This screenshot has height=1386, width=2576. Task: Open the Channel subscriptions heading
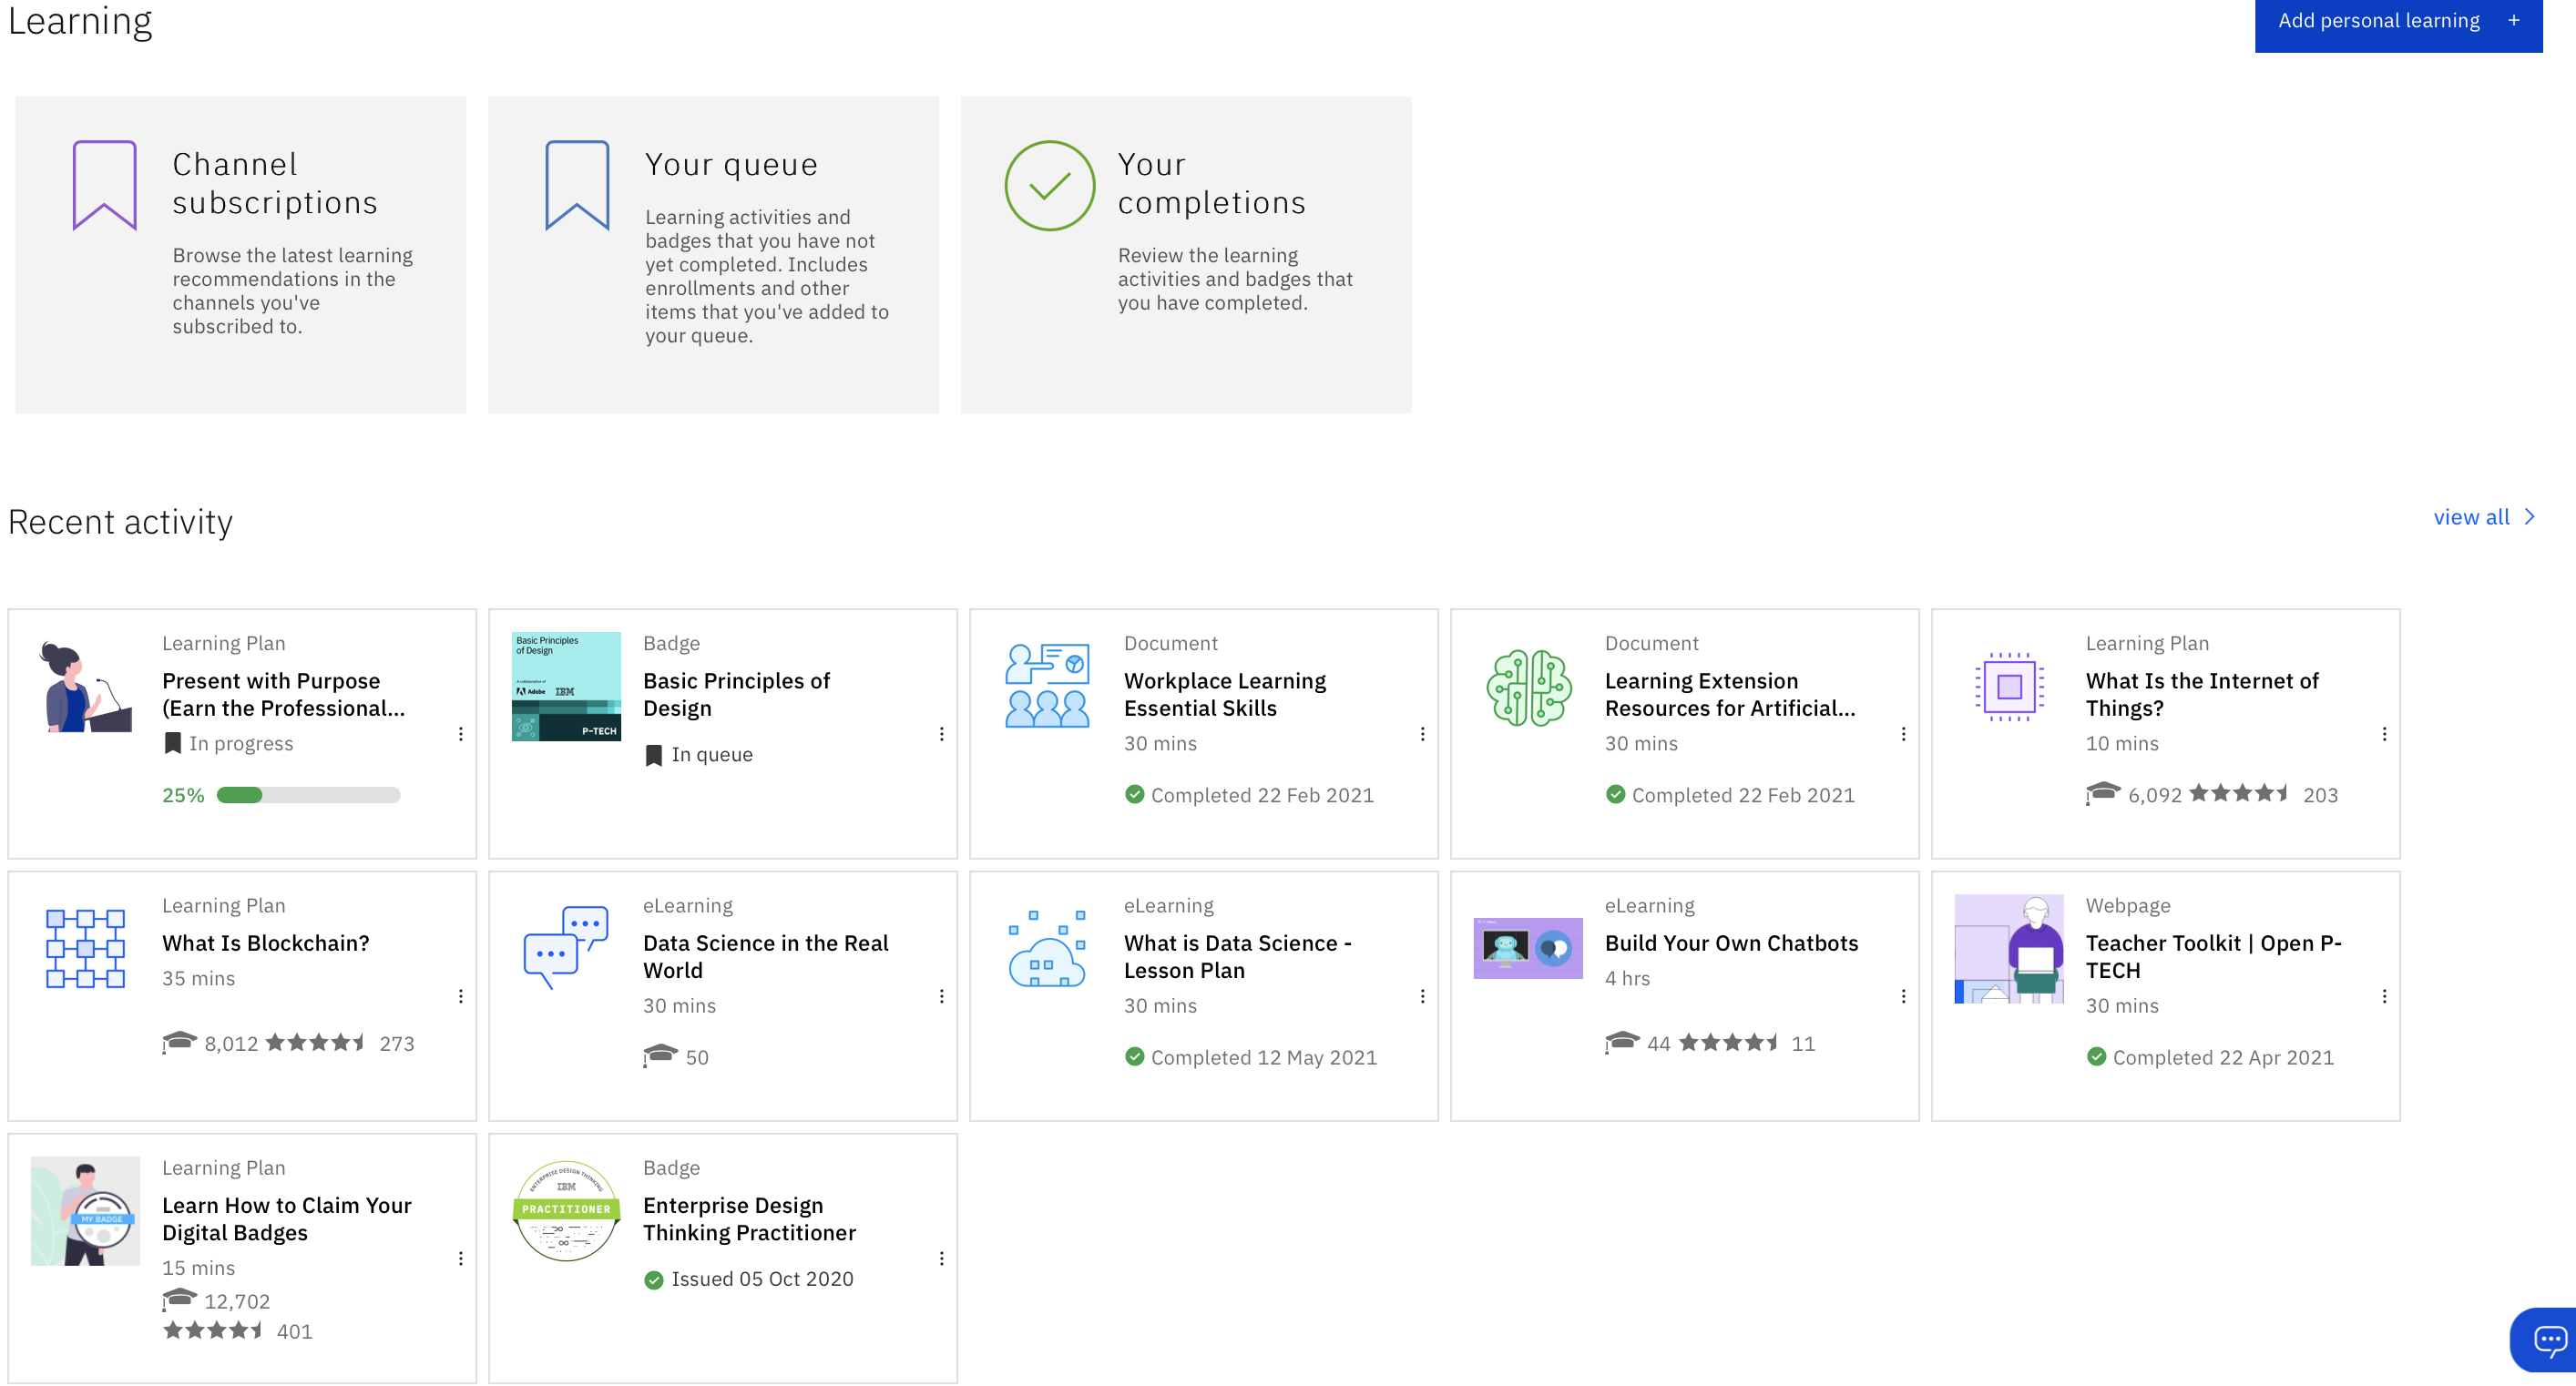pyautogui.click(x=274, y=183)
